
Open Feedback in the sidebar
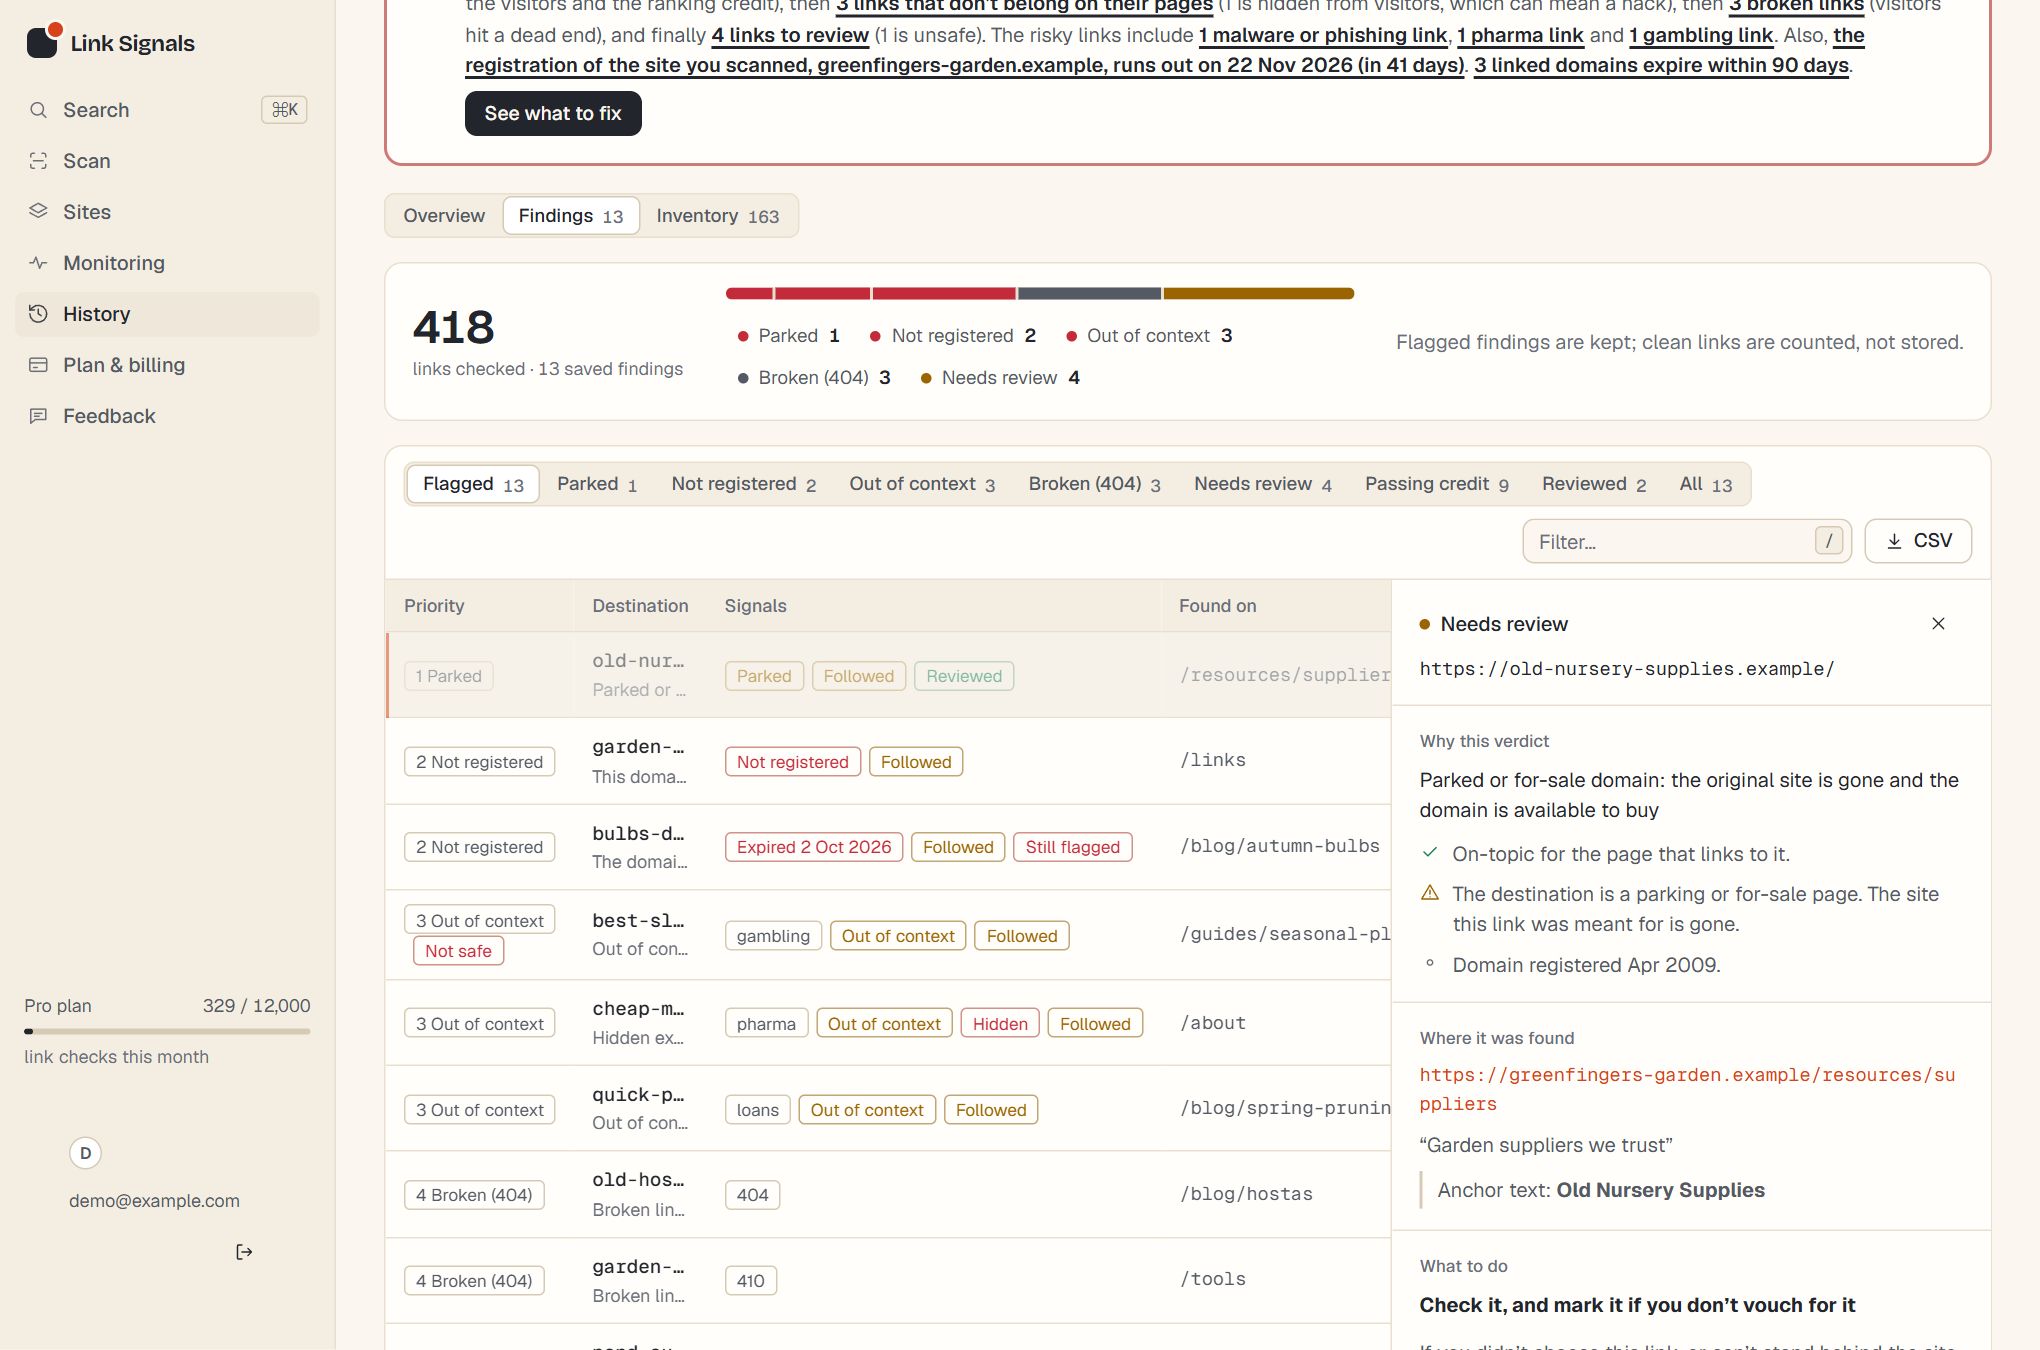[x=167, y=416]
